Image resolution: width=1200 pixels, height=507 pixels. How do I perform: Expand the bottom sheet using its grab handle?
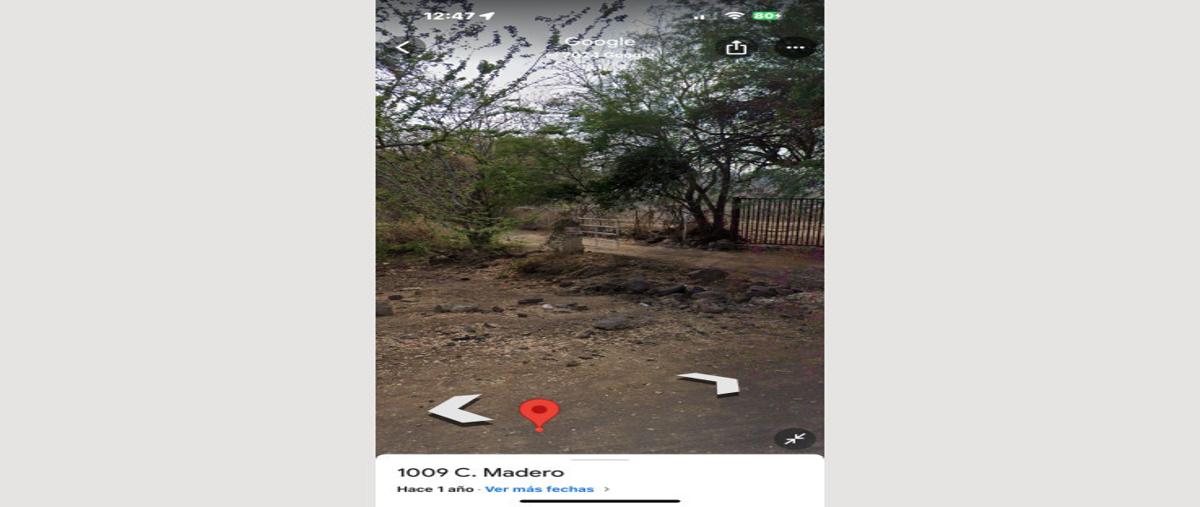tap(600, 459)
